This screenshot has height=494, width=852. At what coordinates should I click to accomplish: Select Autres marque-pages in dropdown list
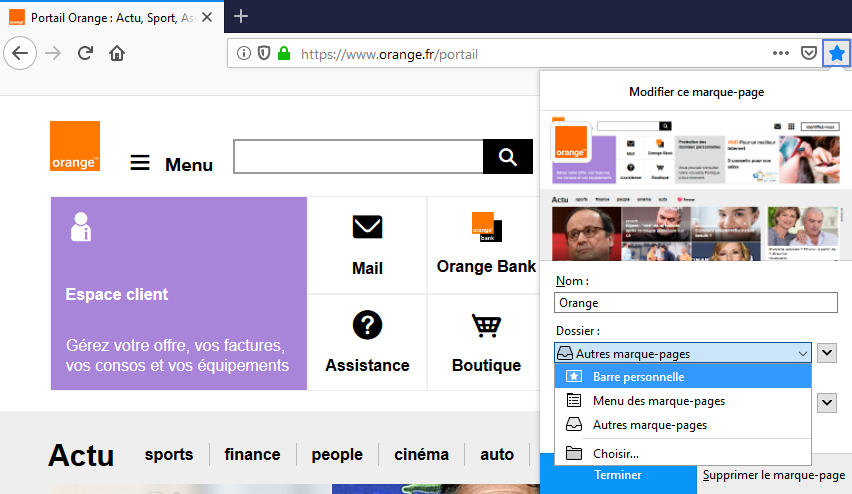point(683,425)
